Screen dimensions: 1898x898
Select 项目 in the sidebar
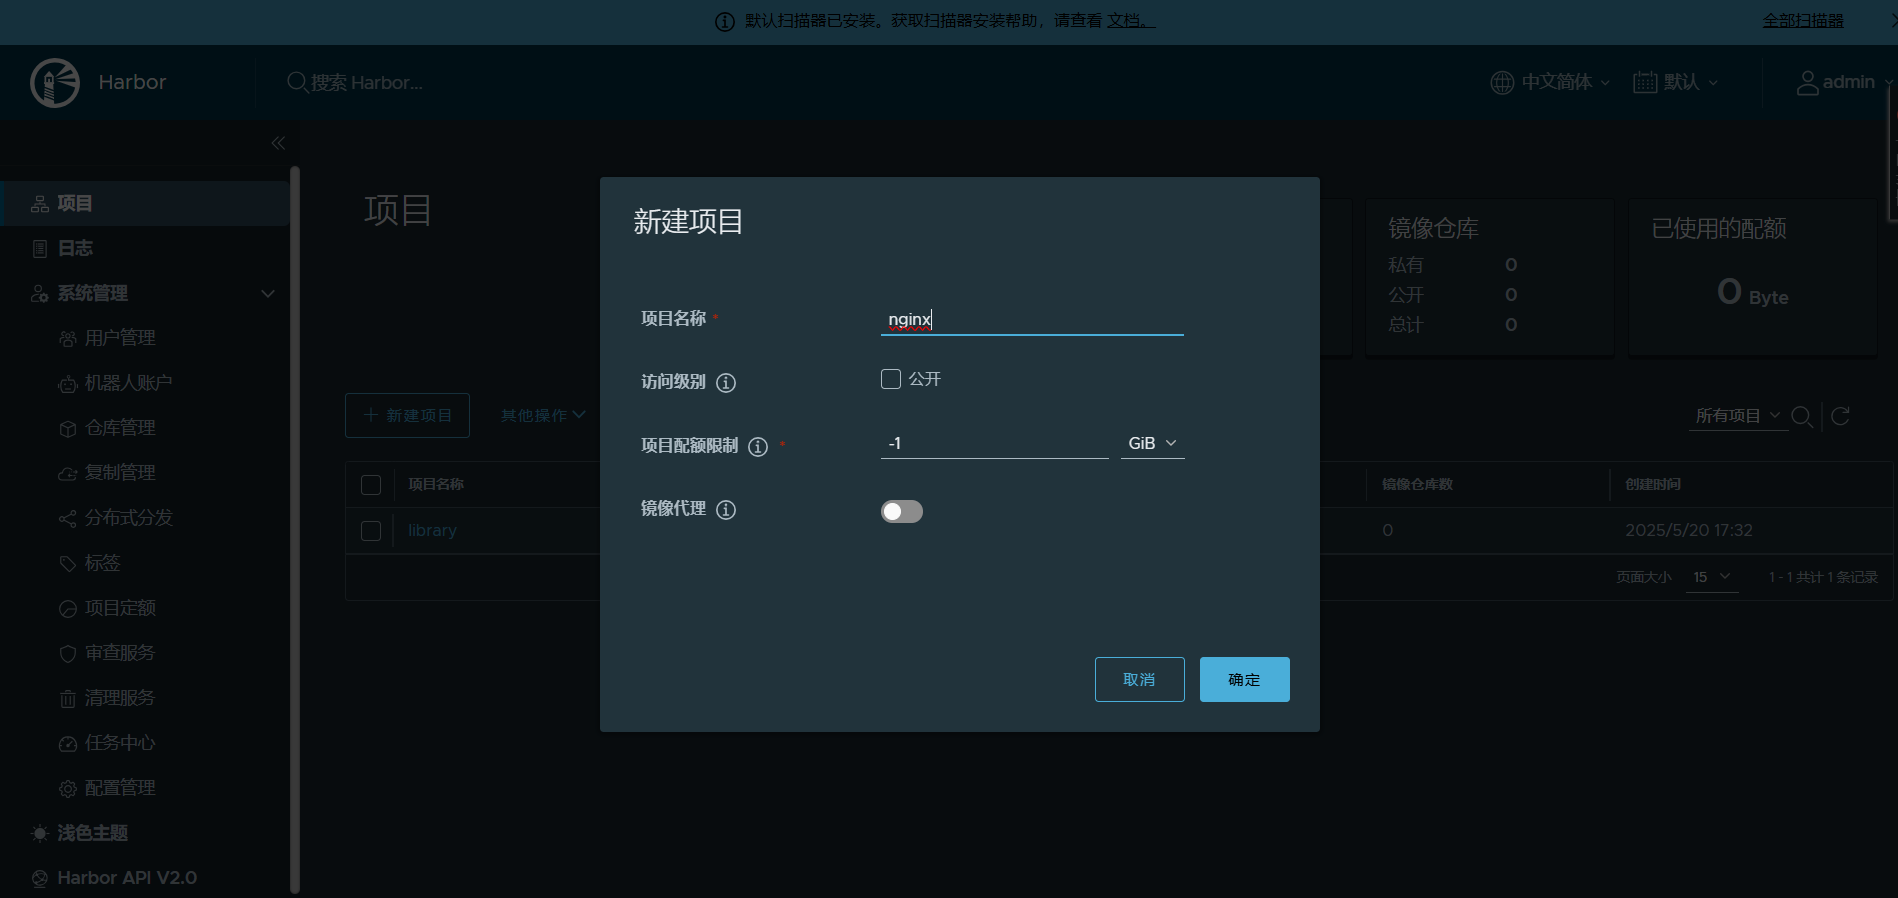click(145, 203)
